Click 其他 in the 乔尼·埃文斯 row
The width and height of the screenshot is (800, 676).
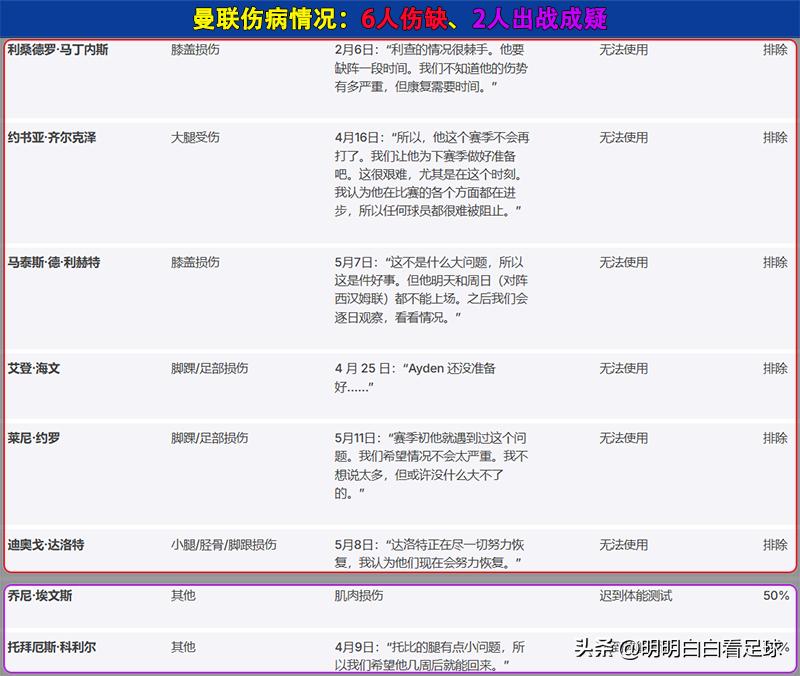(183, 595)
